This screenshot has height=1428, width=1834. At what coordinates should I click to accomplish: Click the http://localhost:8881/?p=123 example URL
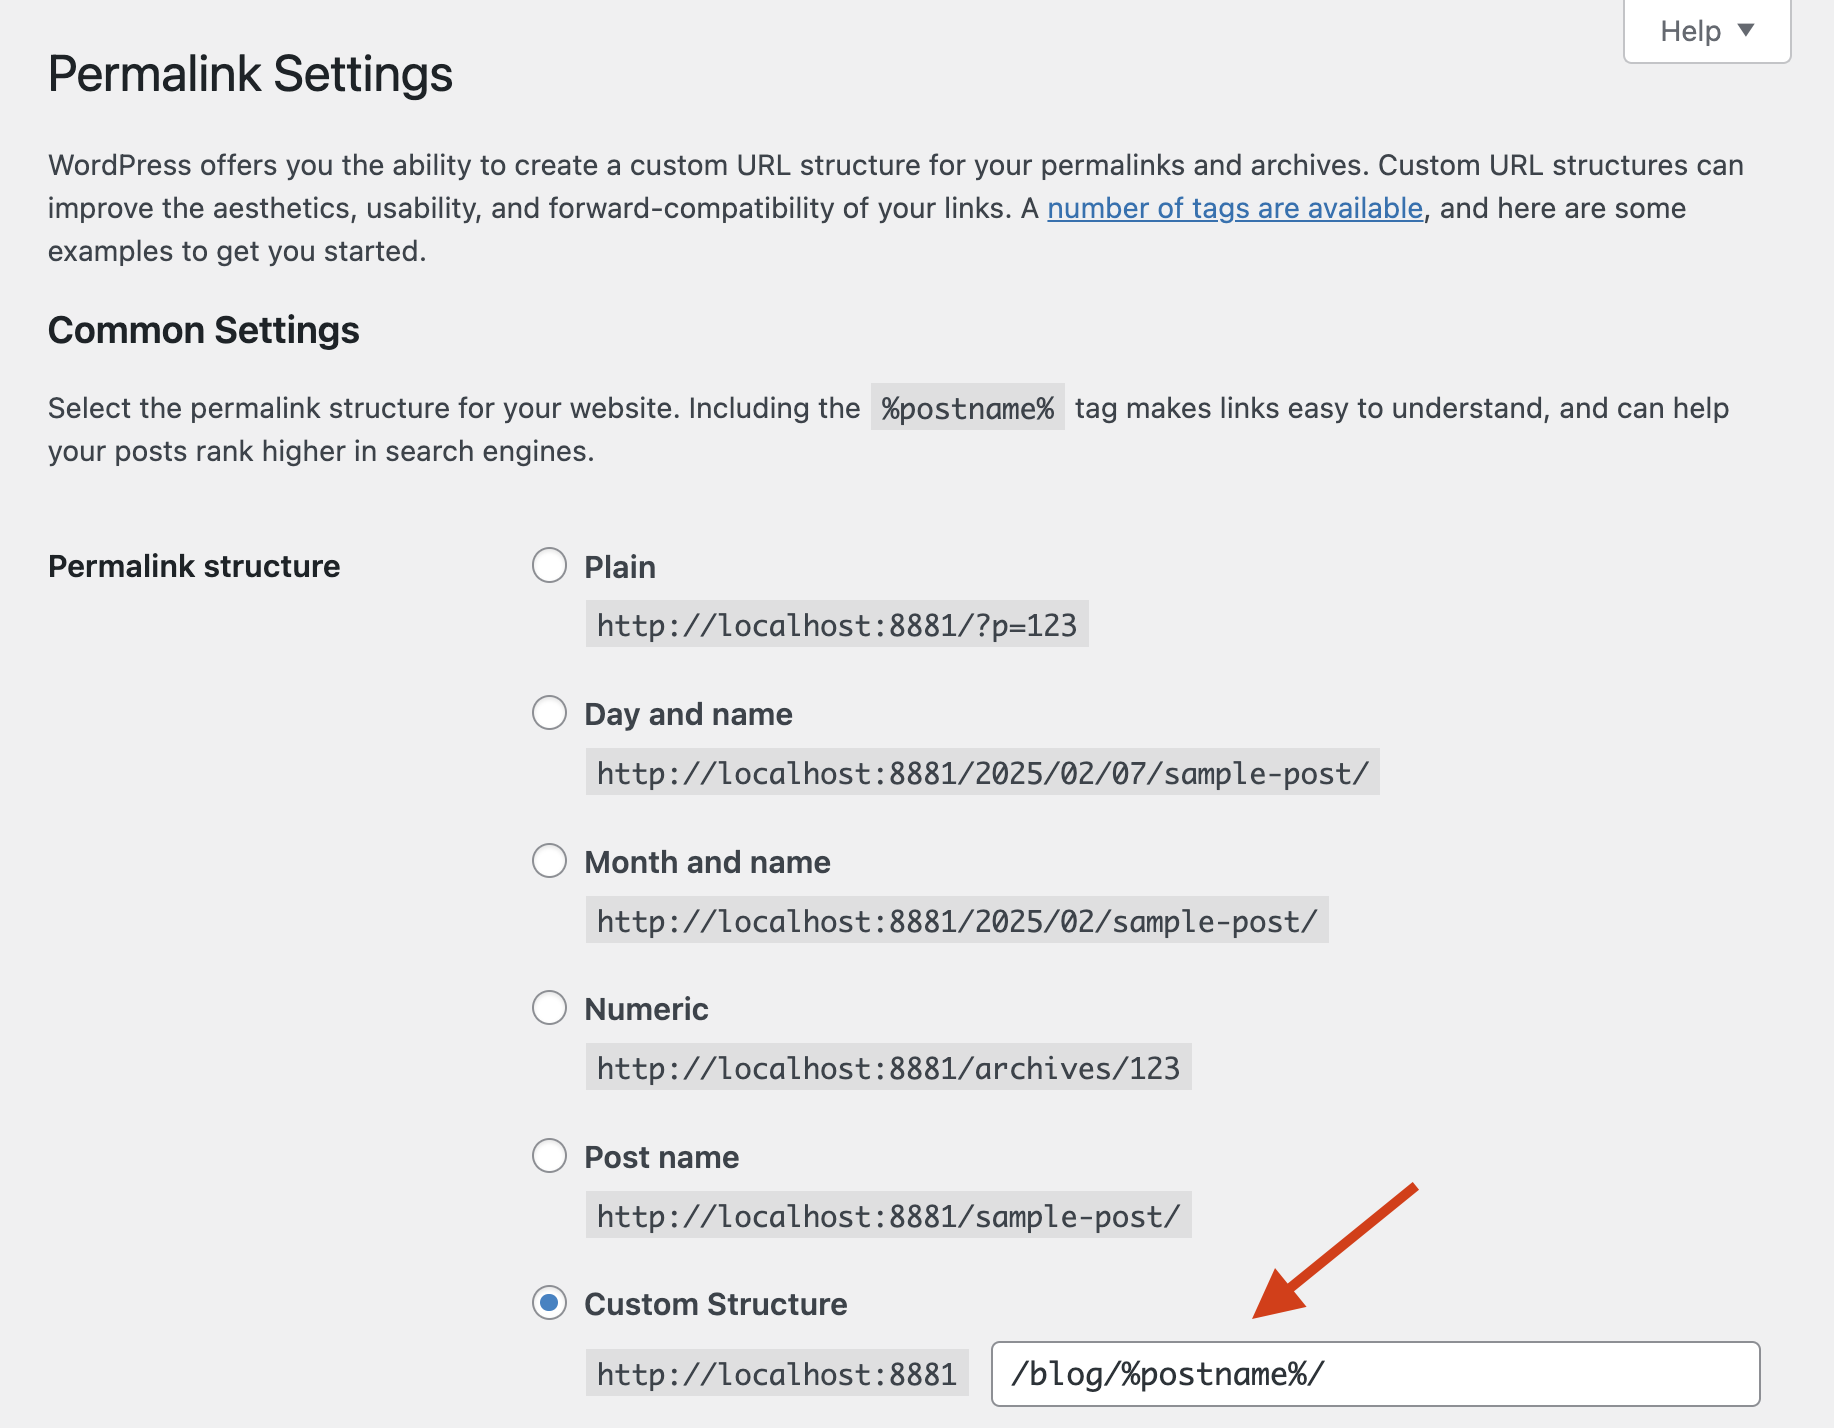pos(837,625)
